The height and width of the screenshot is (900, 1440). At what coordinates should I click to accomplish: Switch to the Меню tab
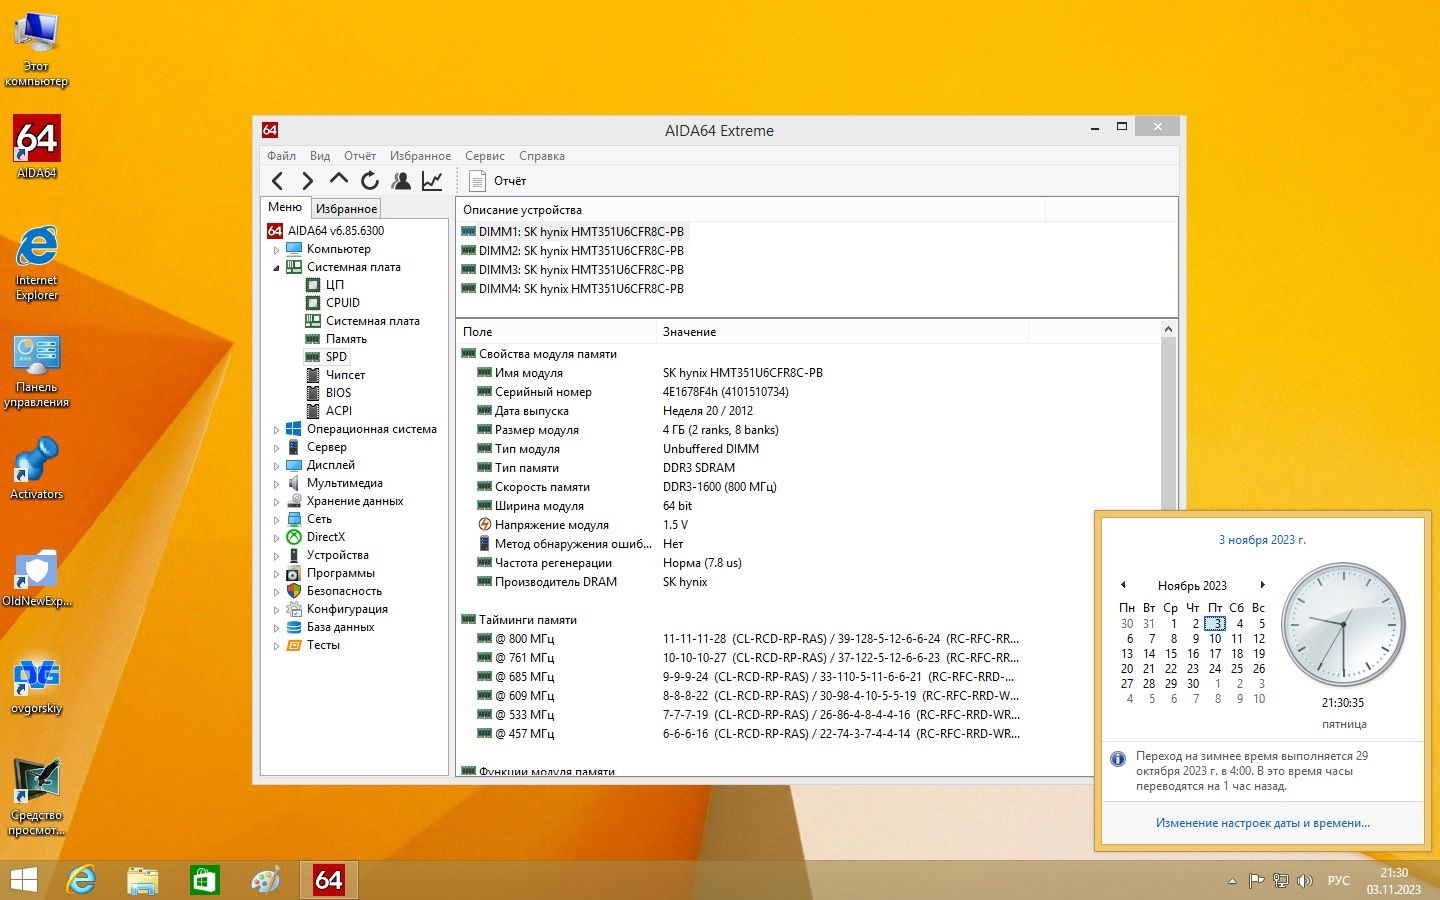pos(285,207)
